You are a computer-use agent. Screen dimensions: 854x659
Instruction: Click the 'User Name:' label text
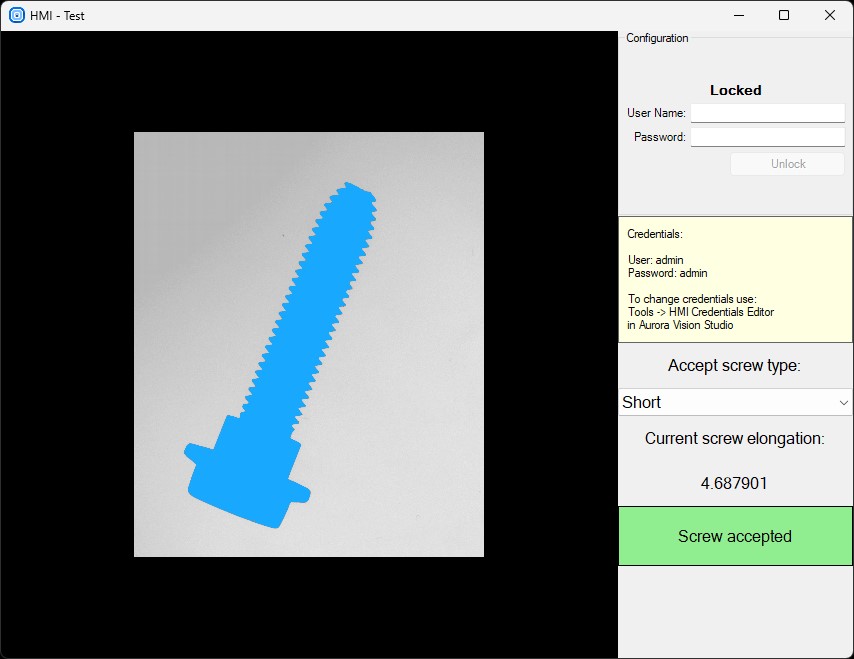click(x=656, y=113)
